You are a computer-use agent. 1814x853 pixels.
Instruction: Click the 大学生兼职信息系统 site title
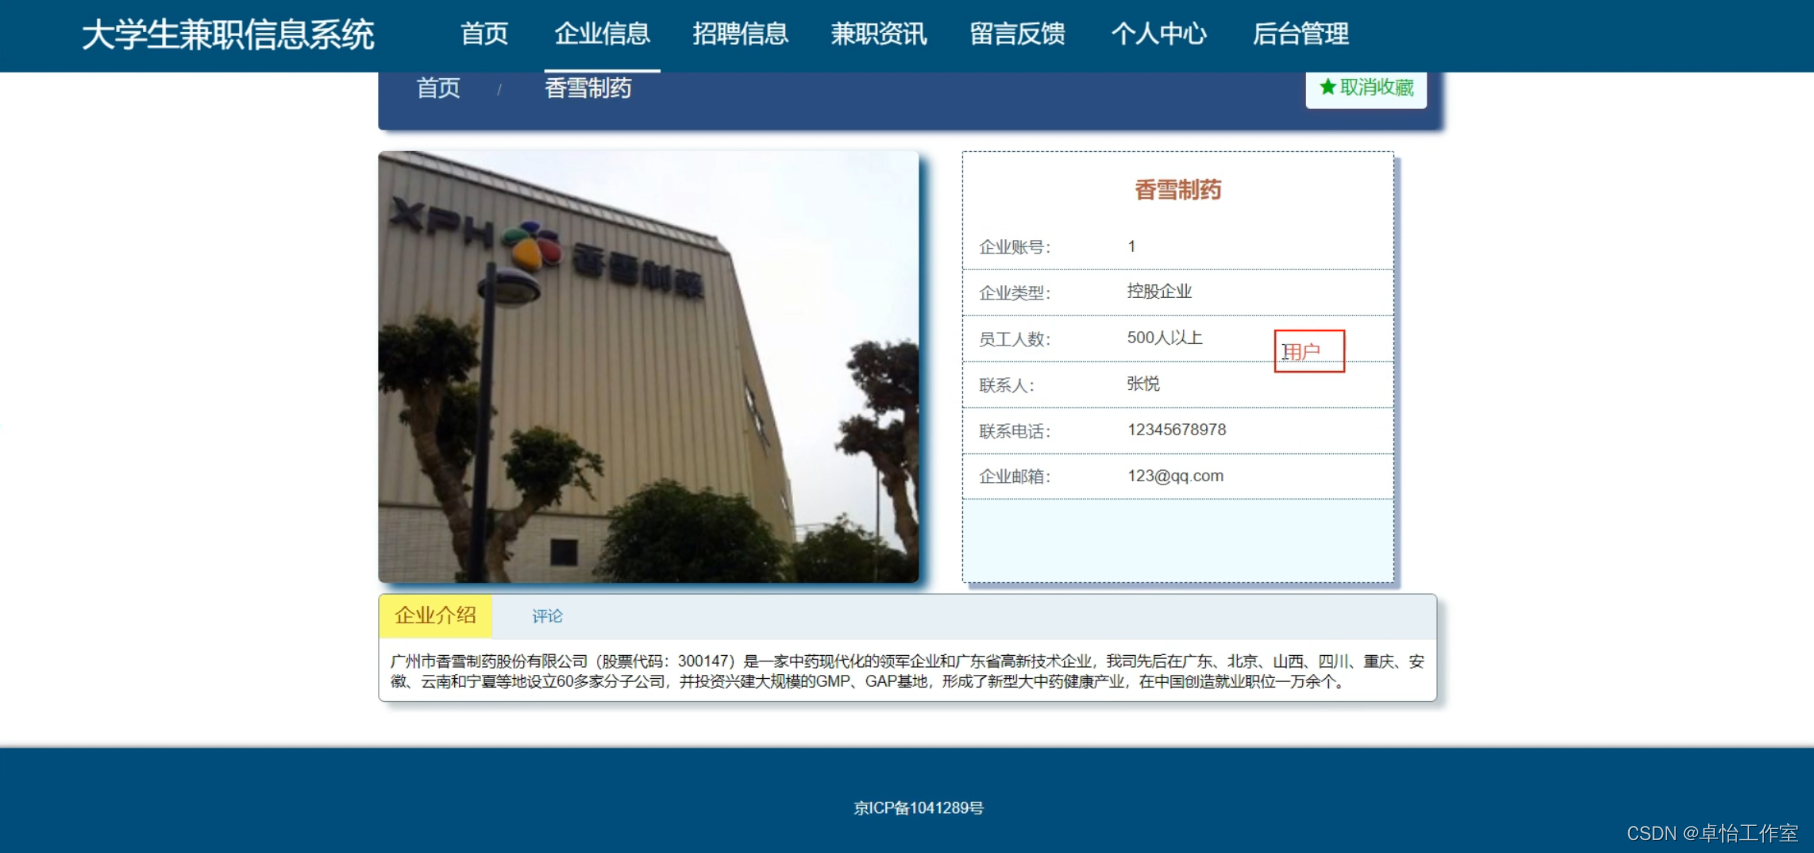click(228, 35)
